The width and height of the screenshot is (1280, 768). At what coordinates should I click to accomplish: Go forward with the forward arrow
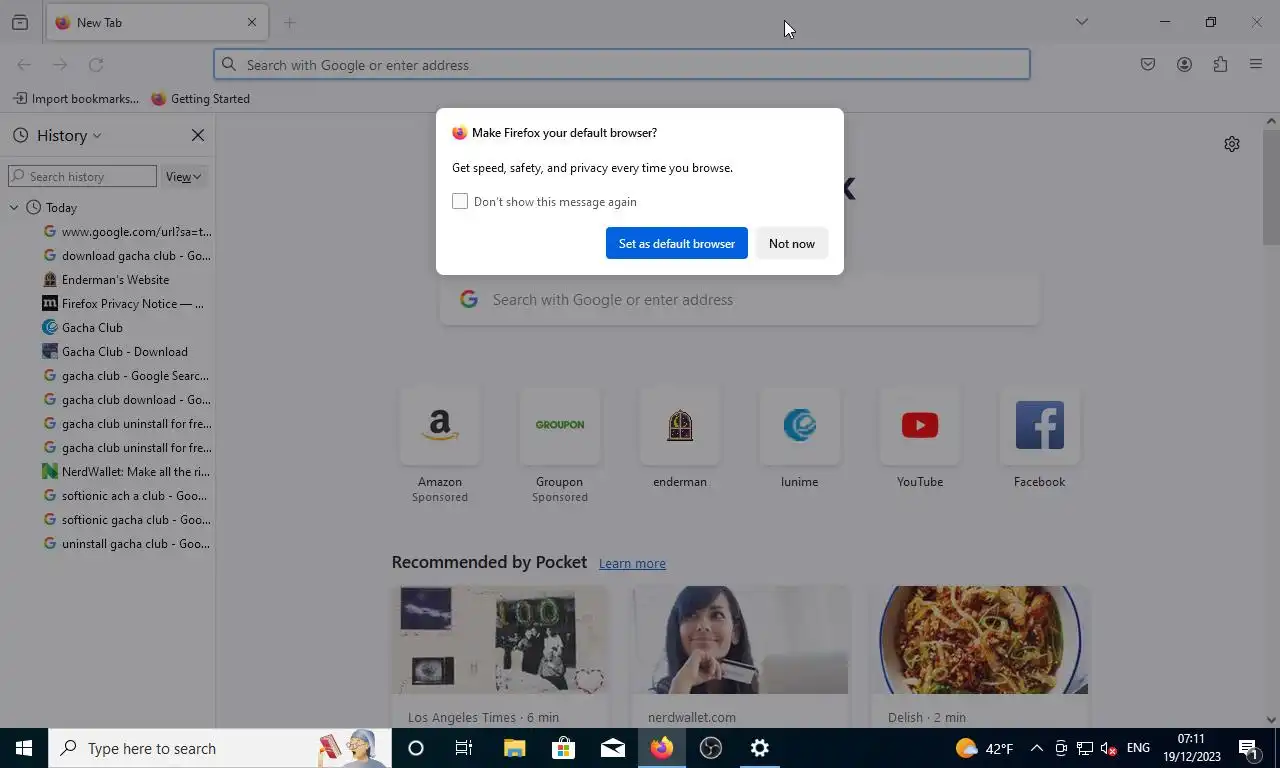[x=60, y=65]
